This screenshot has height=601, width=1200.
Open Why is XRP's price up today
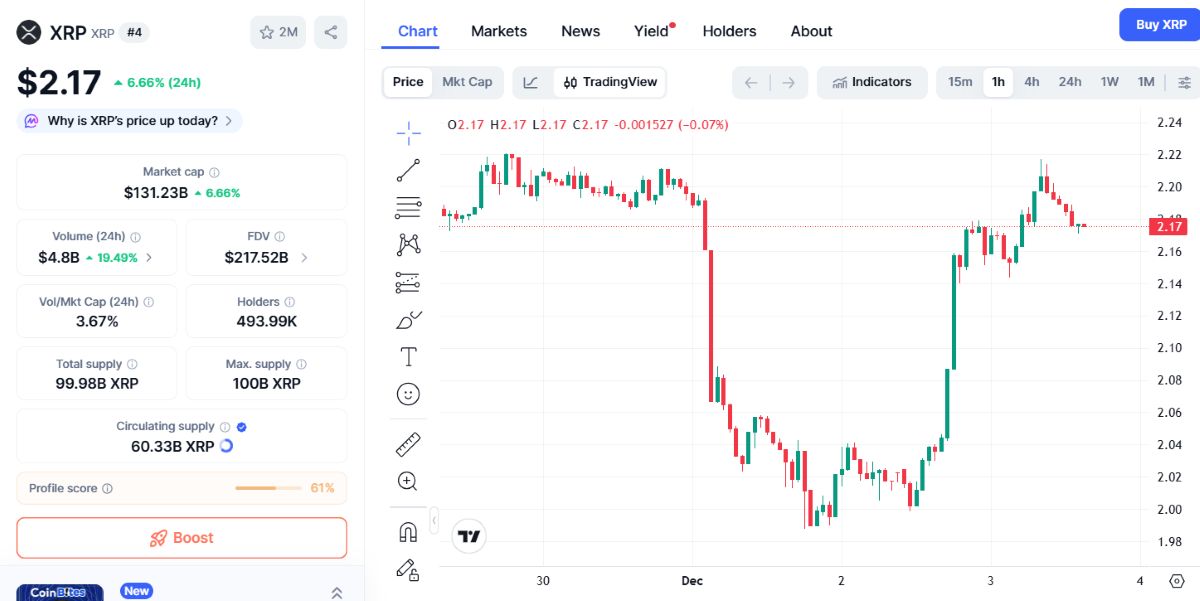130,121
